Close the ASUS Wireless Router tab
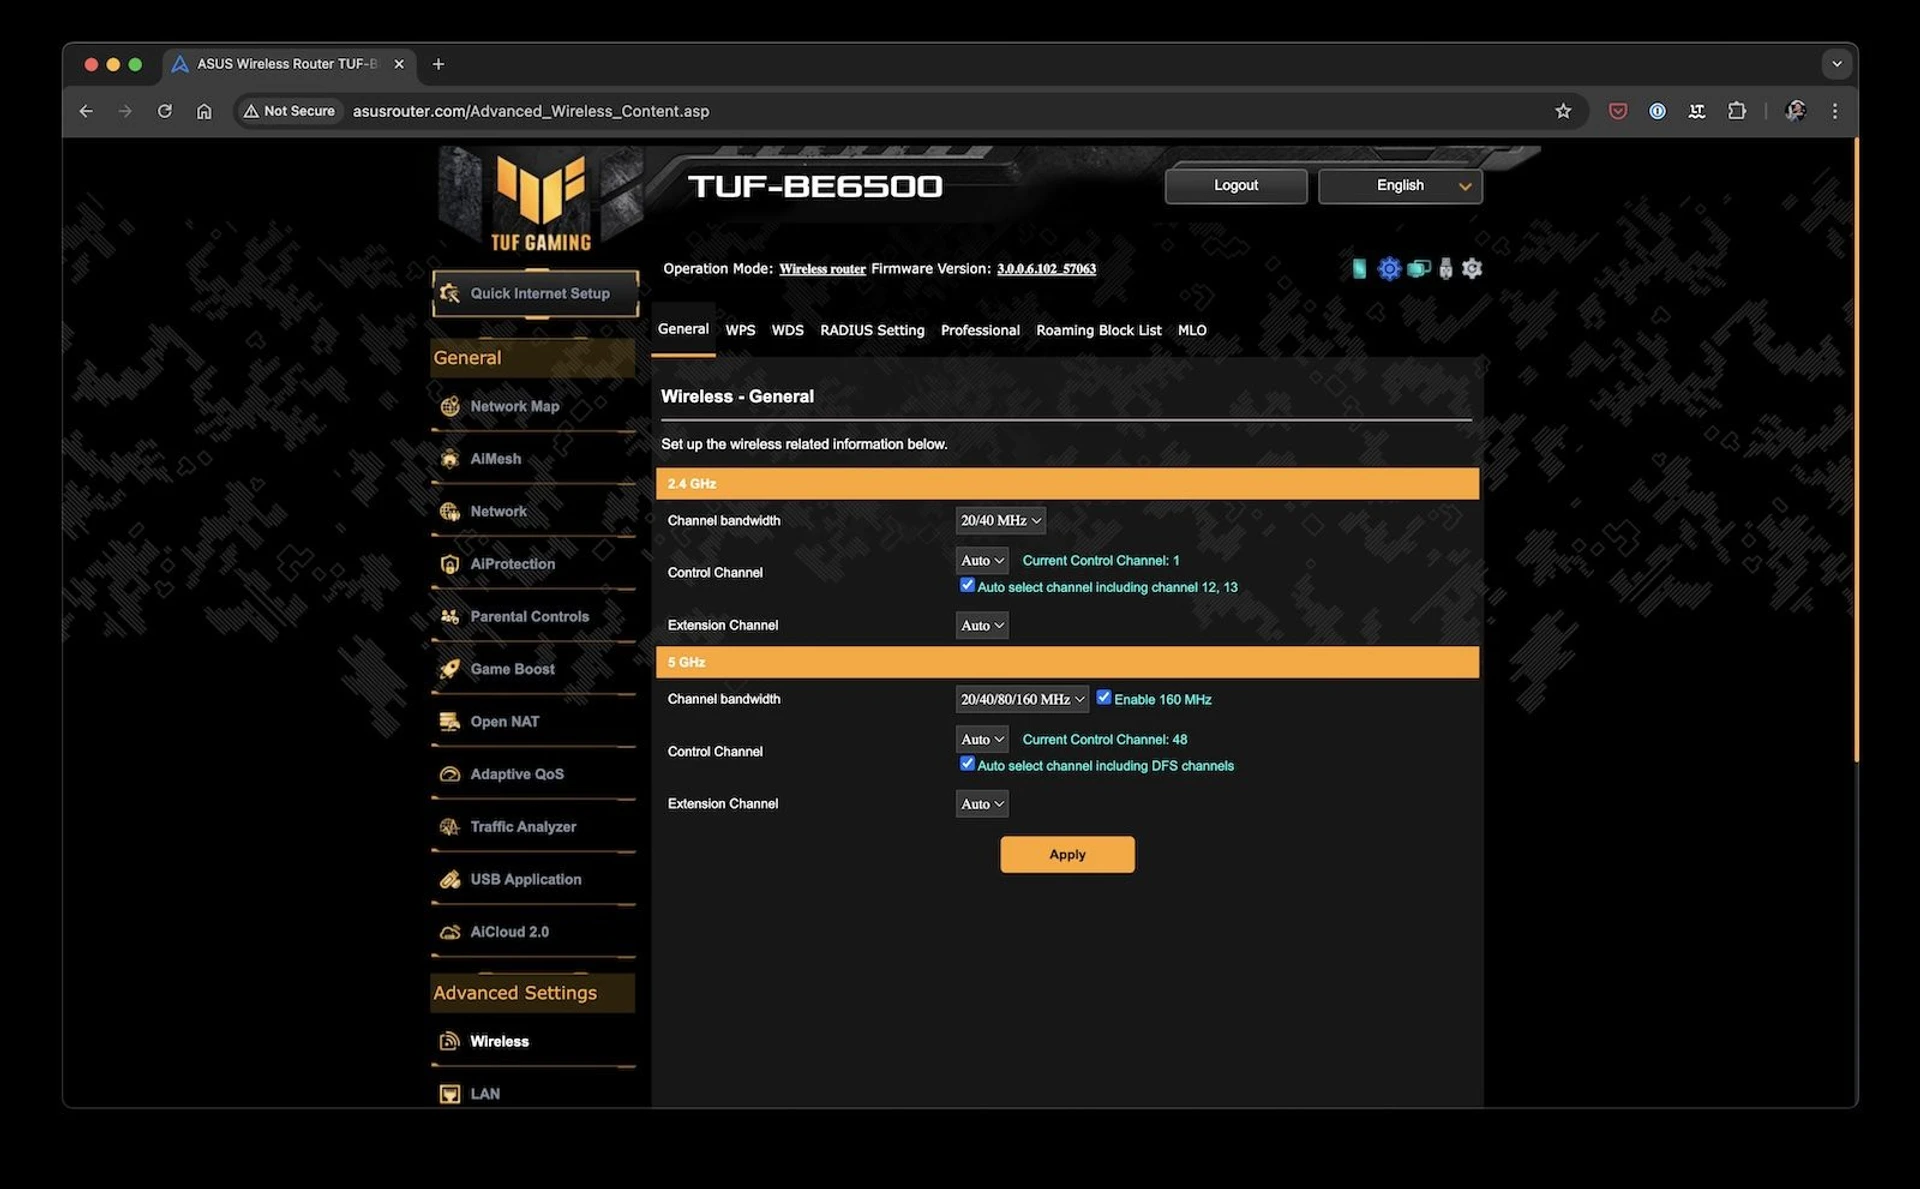The width and height of the screenshot is (1920, 1189). pos(399,64)
